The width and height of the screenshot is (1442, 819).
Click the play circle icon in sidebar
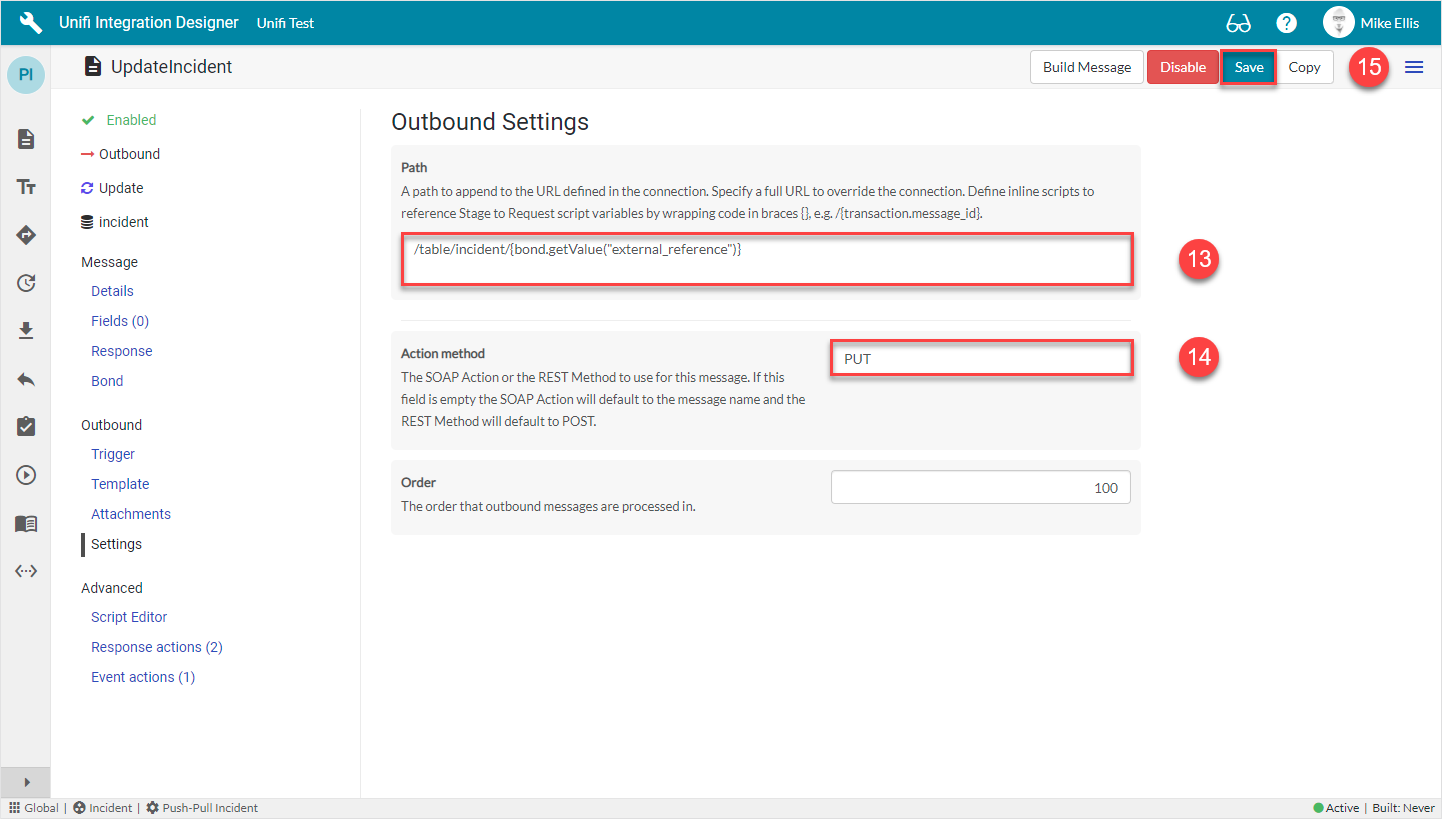(x=26, y=475)
